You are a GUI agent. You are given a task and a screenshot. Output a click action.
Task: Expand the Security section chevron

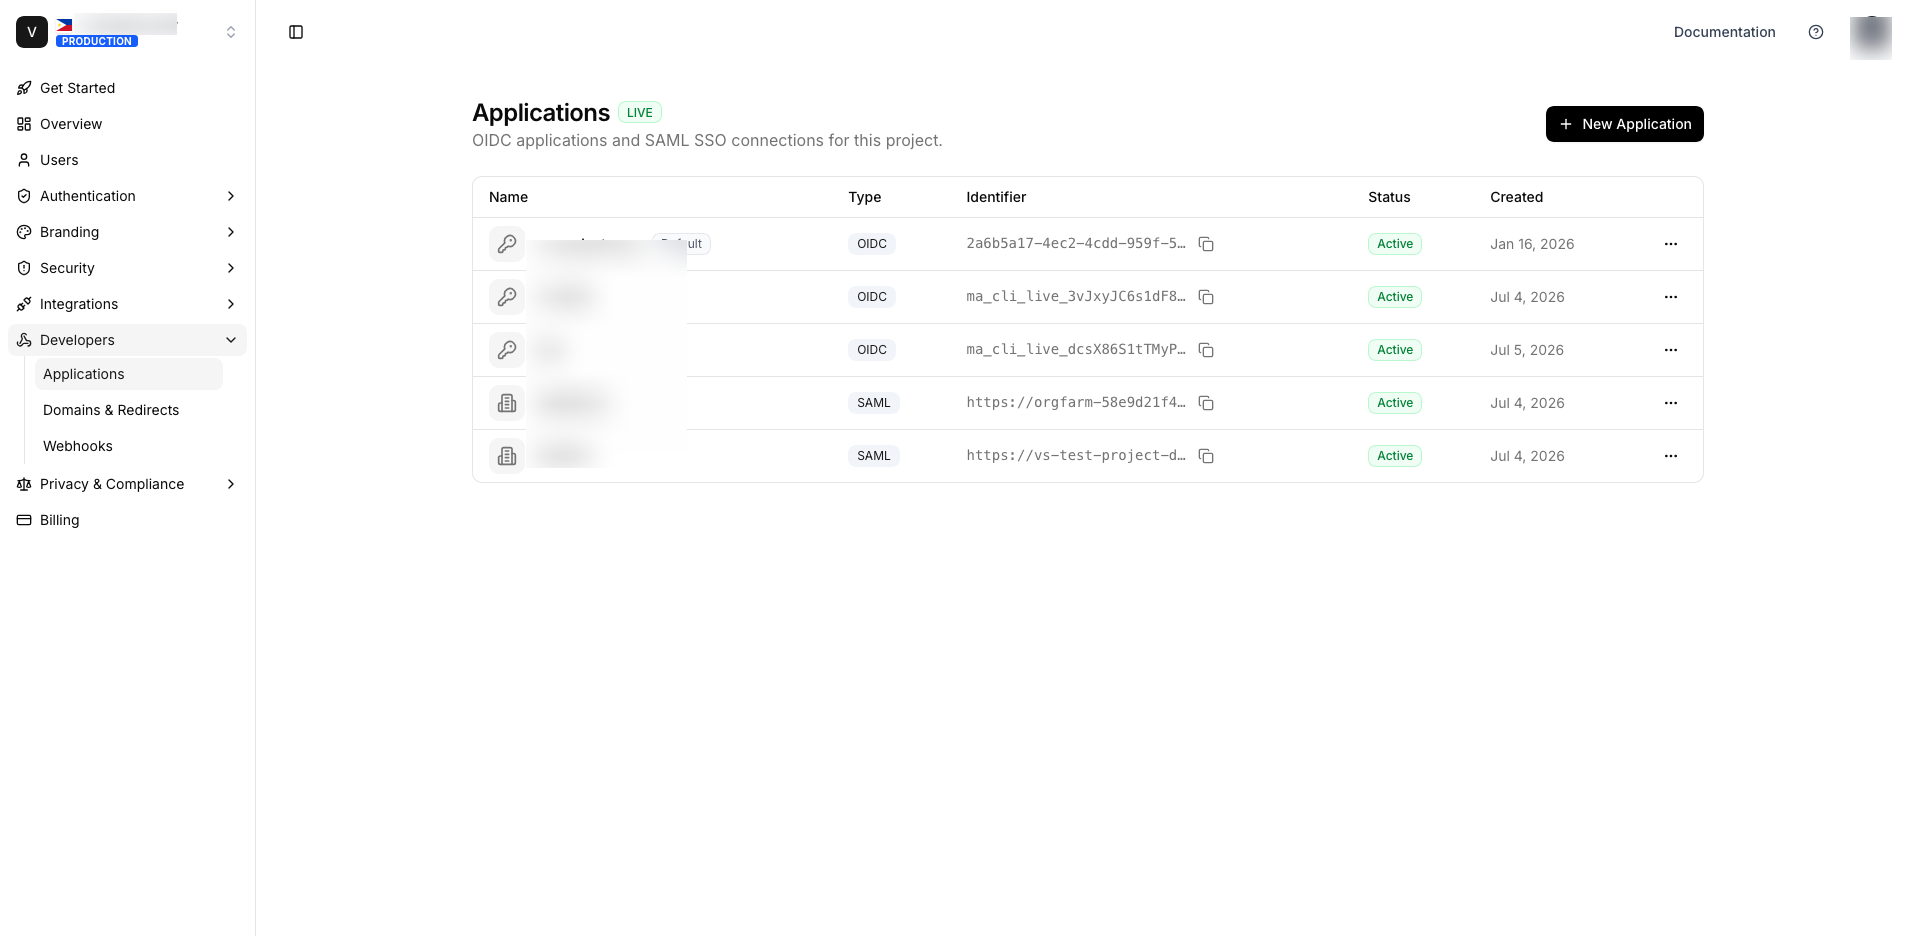[231, 268]
